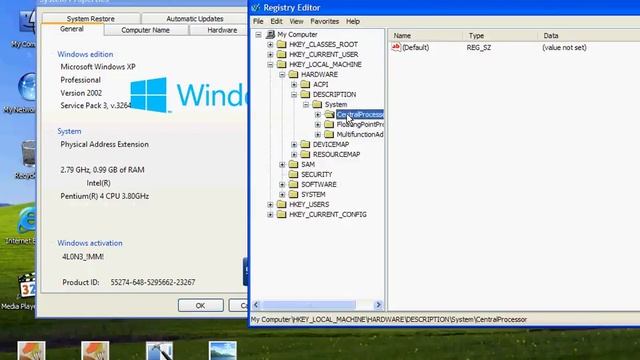Viewport: 640px width, 360px height.
Task: Open the View menu in Registry Editor
Action: click(x=296, y=21)
